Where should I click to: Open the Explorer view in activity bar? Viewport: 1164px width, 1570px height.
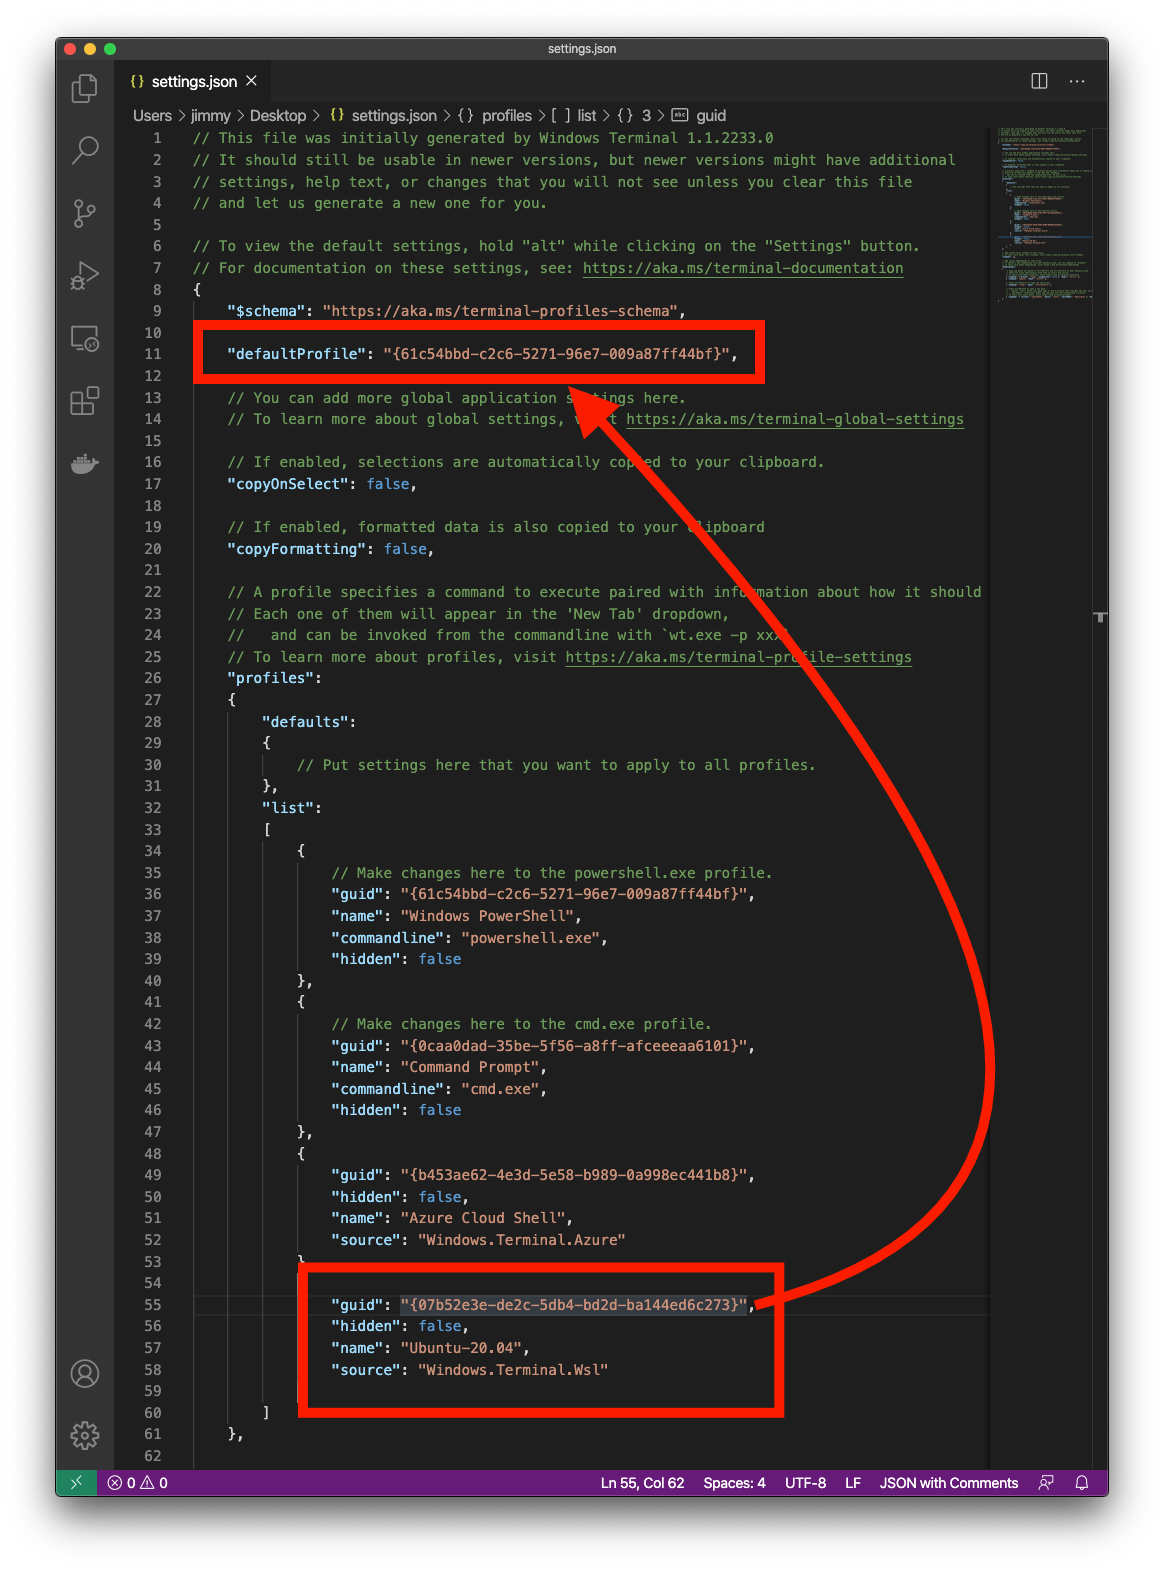(x=85, y=89)
